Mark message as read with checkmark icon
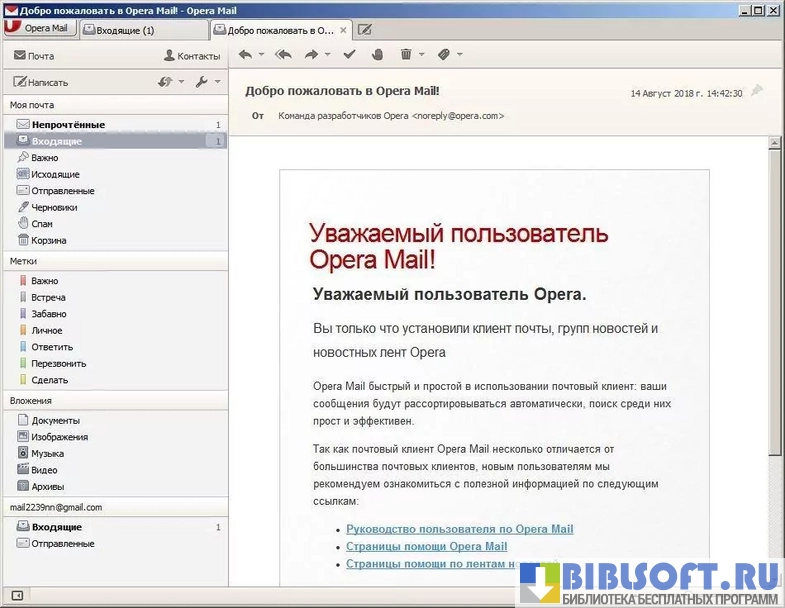This screenshot has height=608, width=785. pos(349,54)
